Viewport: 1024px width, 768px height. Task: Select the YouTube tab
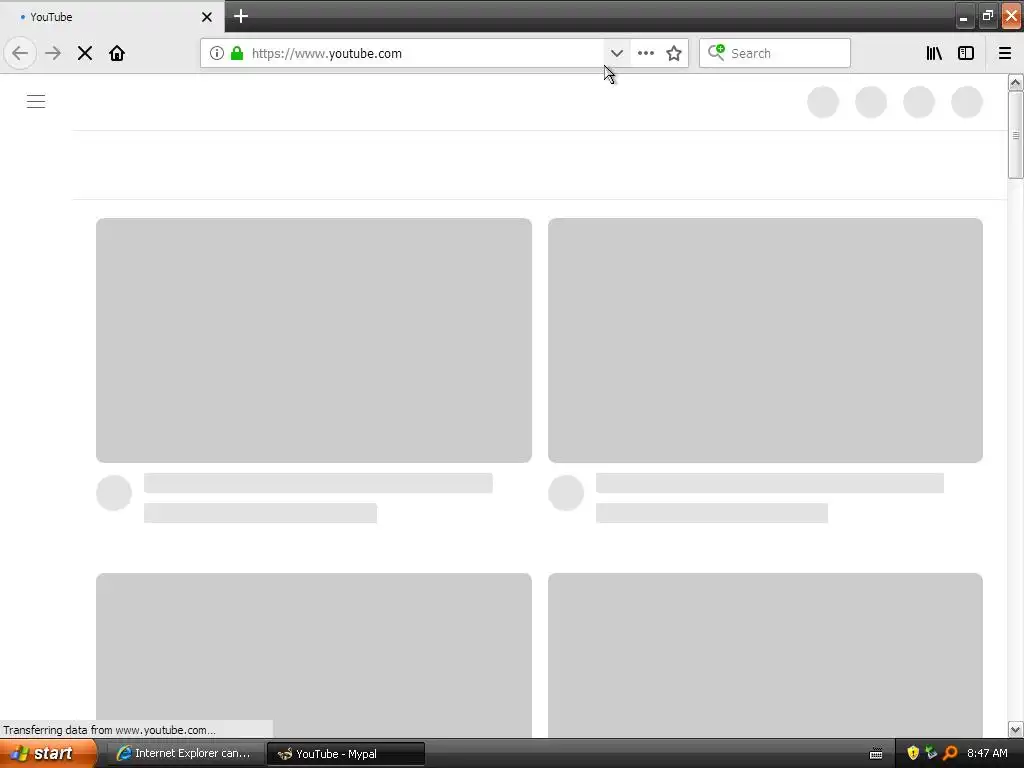112,17
